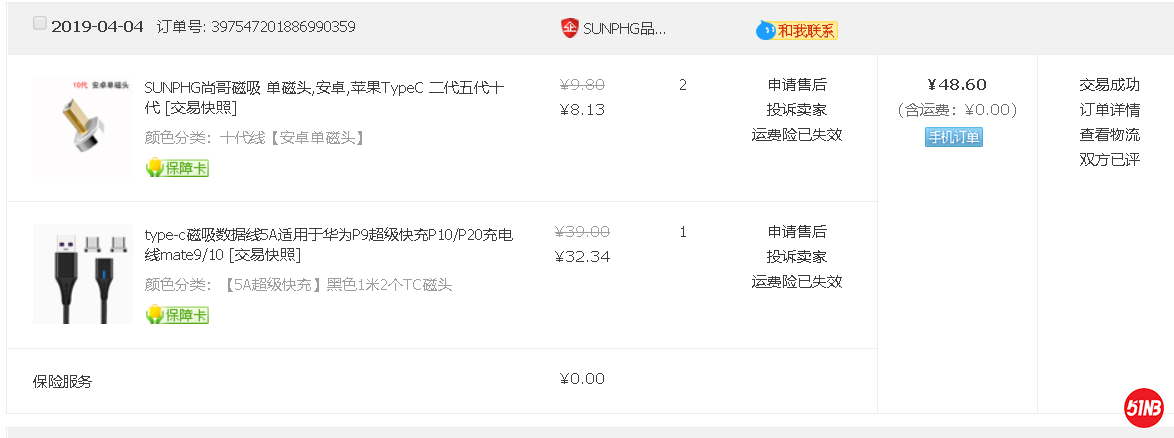This screenshot has height=438, width=1174.
Task: Click 运费险已失效 for the first item
Action: [x=797, y=135]
